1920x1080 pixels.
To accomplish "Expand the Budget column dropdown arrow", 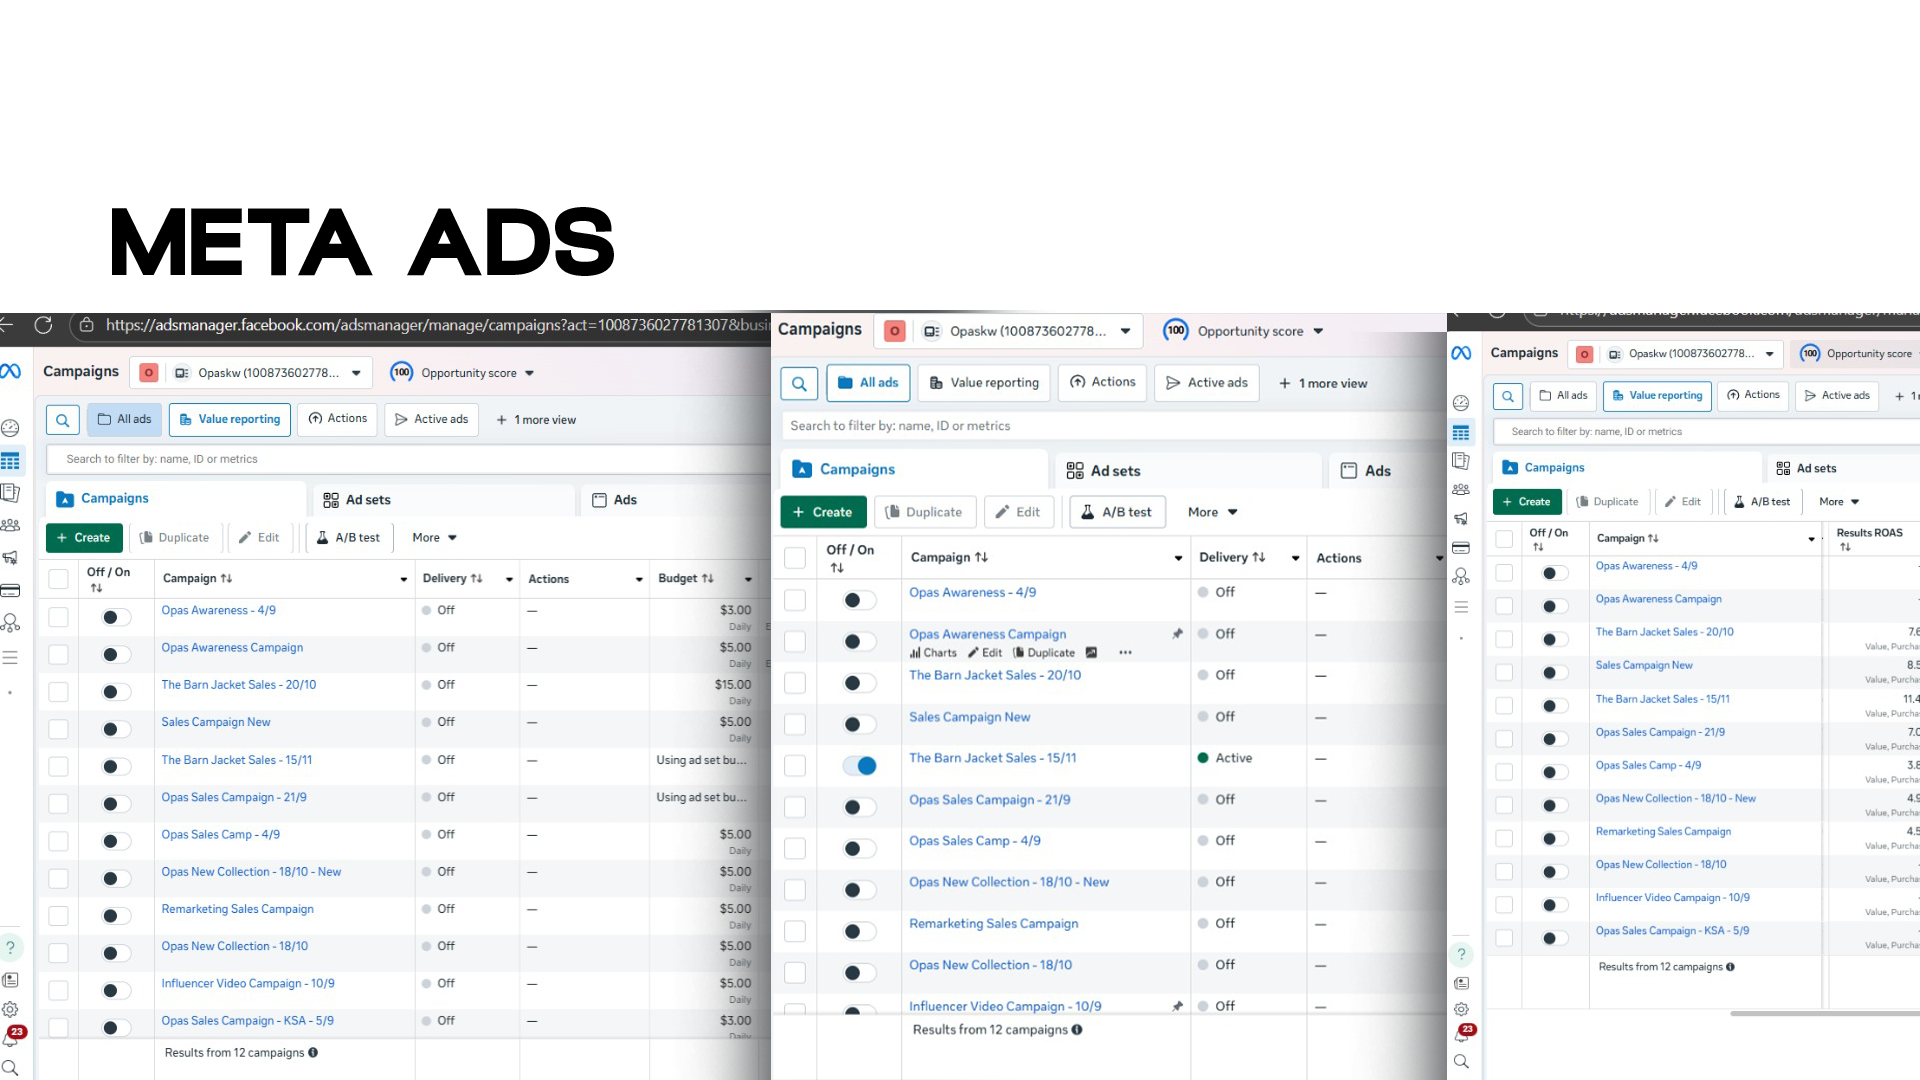I will [748, 579].
